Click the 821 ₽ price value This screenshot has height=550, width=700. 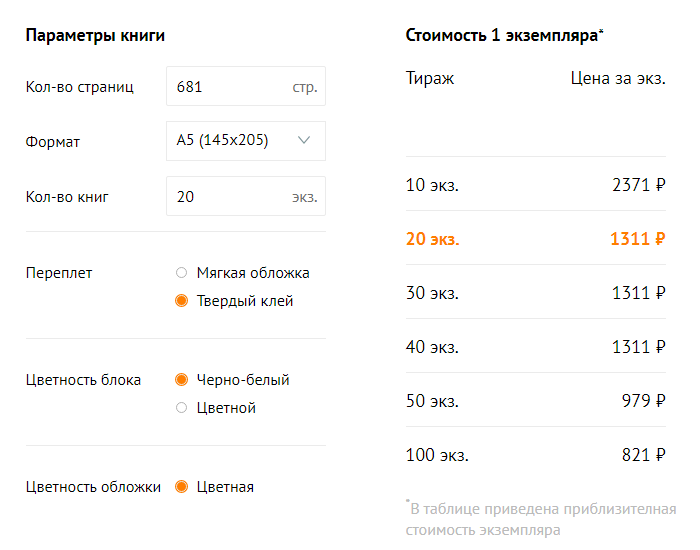(x=643, y=455)
